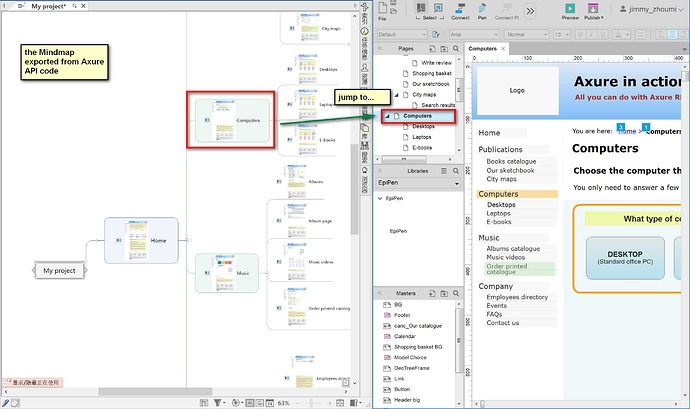Collapse the Computers page tree node
690x409 pixels.
(387, 116)
